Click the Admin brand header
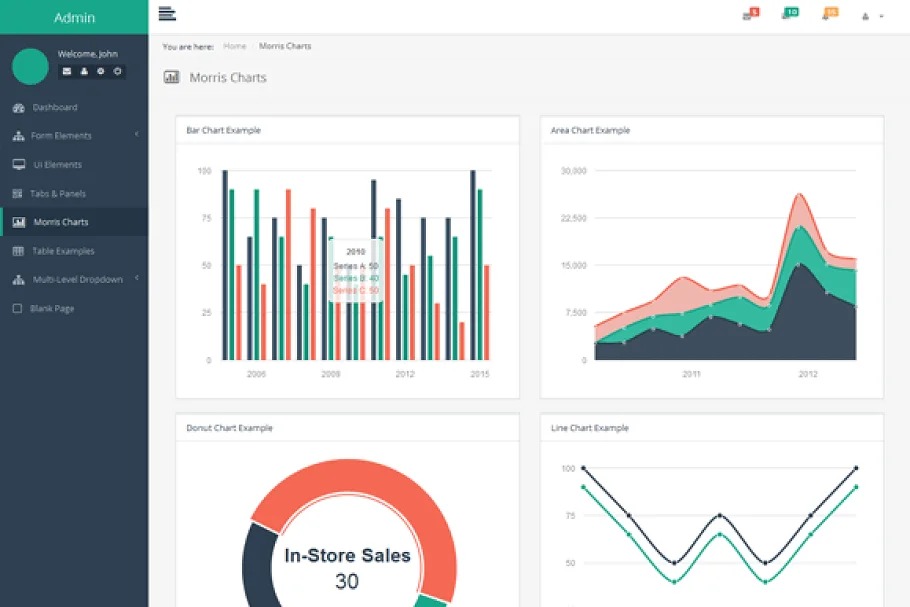Viewport: 910px width, 607px height. coord(74,17)
